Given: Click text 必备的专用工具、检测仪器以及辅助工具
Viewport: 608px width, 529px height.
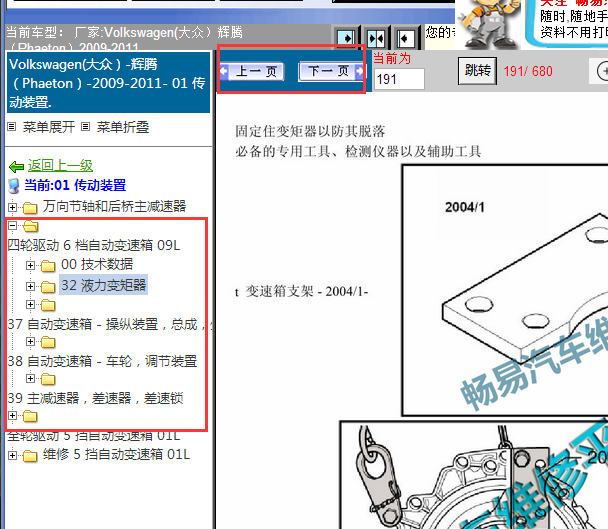Looking at the screenshot, I should 358,151.
